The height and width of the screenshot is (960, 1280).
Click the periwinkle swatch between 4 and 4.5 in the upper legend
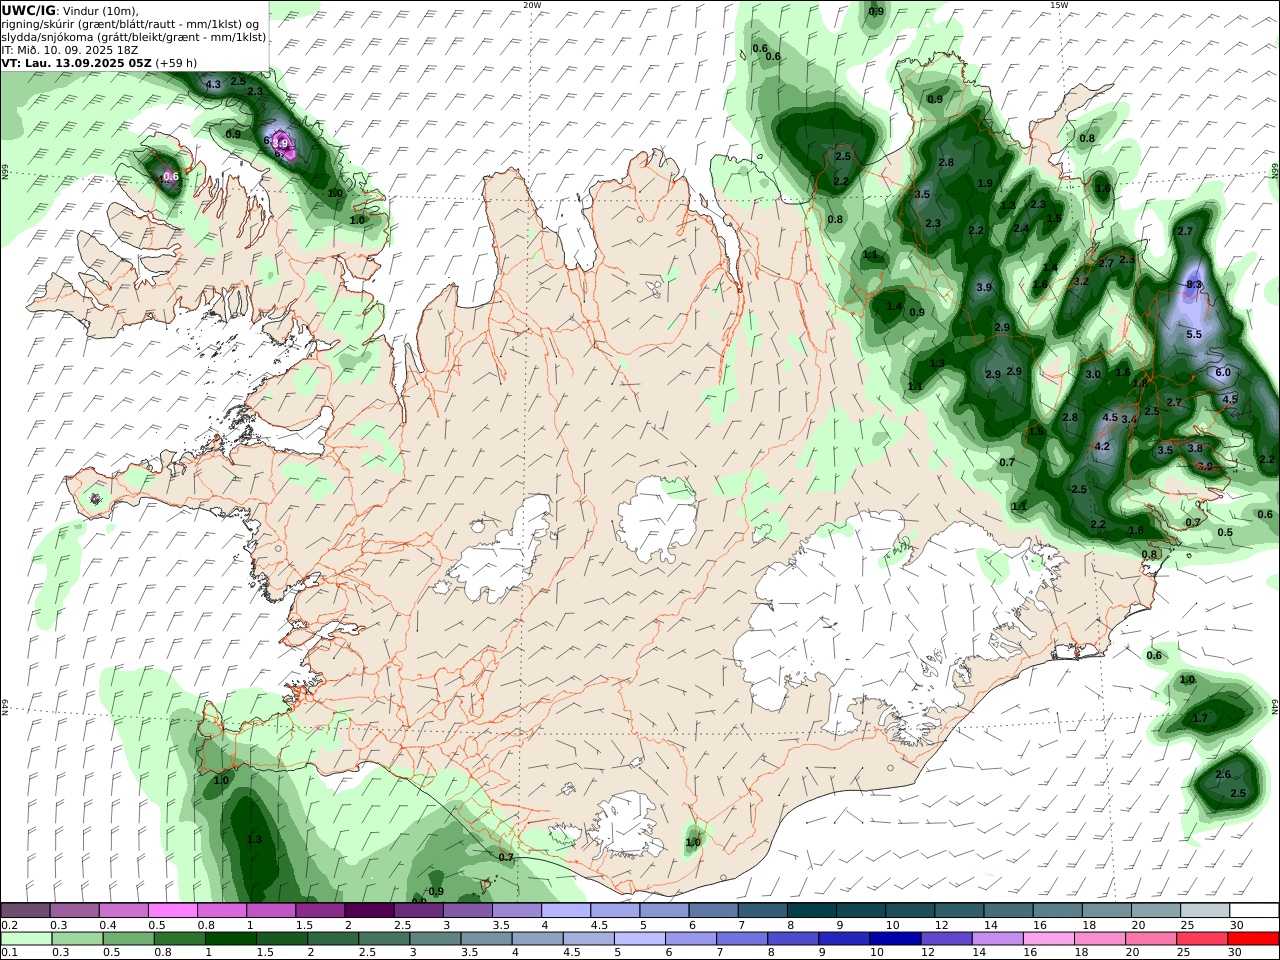[566, 910]
